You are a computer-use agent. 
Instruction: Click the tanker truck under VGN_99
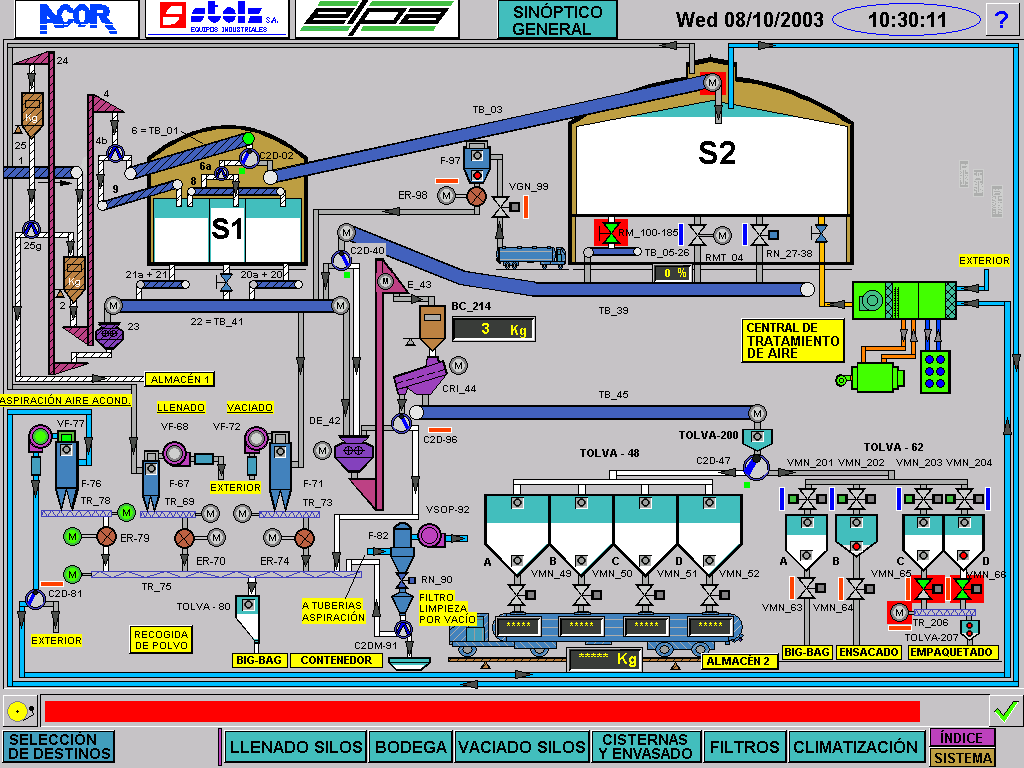531,256
